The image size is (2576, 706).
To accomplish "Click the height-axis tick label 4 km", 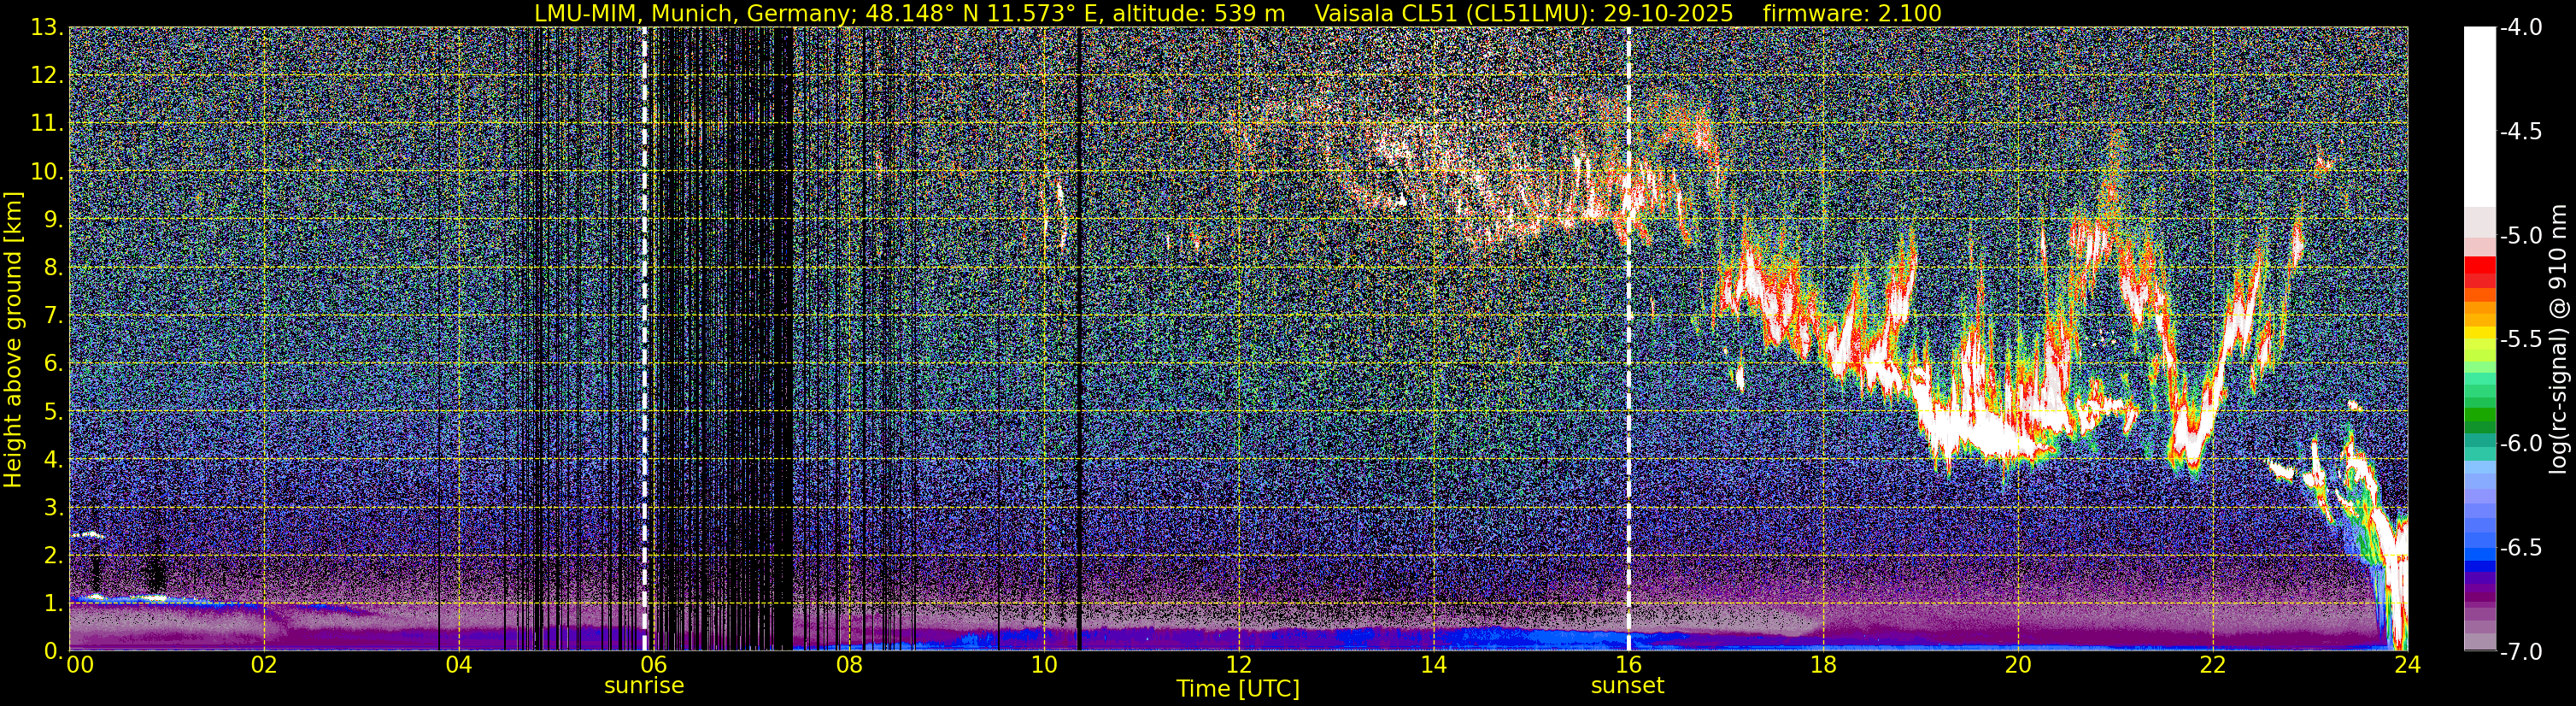I will pyautogui.click(x=54, y=460).
